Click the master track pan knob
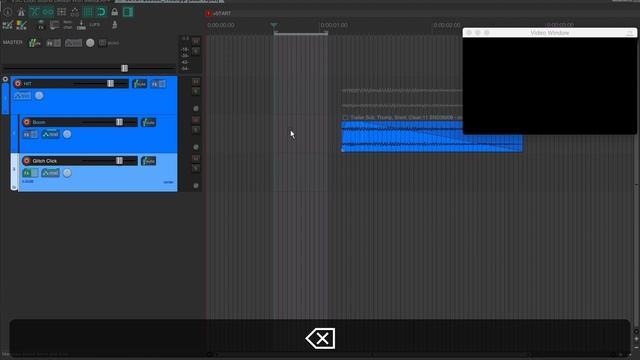 point(90,43)
